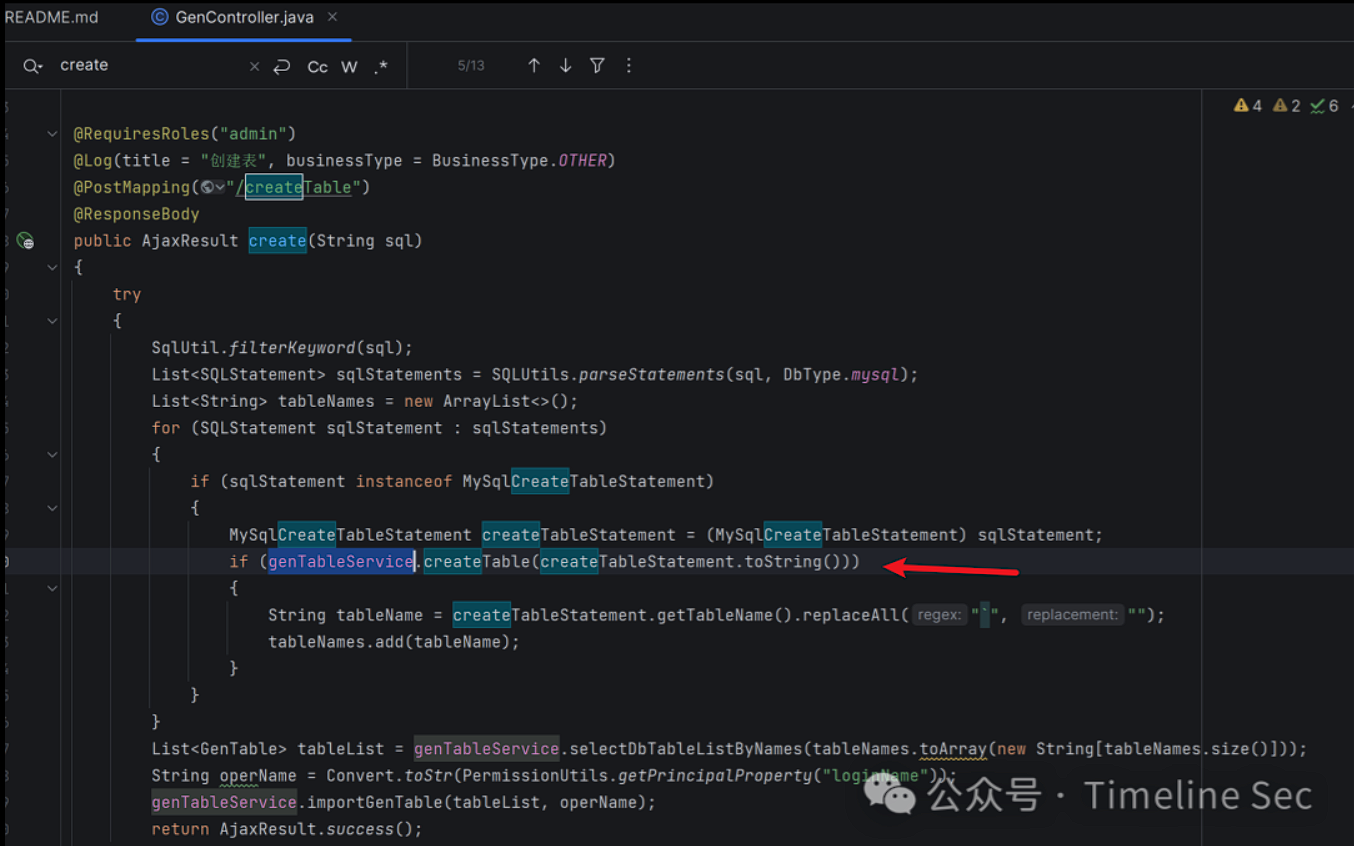Viewport: 1354px width, 846px height.
Task: Click 'mysql' in DbType.mysql
Action: coord(875,375)
